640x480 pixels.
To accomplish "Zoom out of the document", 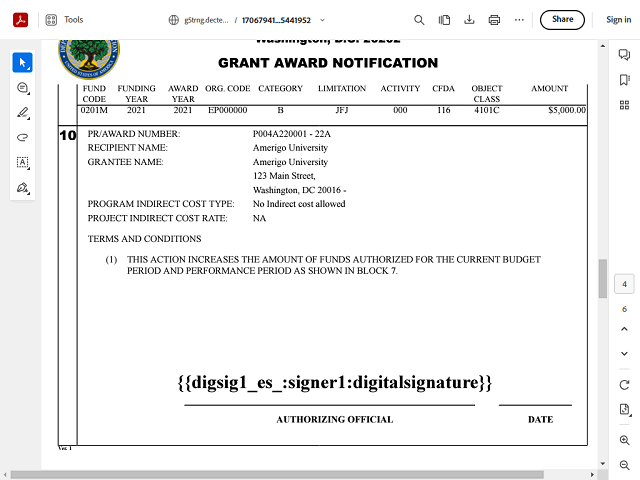I will 624,465.
